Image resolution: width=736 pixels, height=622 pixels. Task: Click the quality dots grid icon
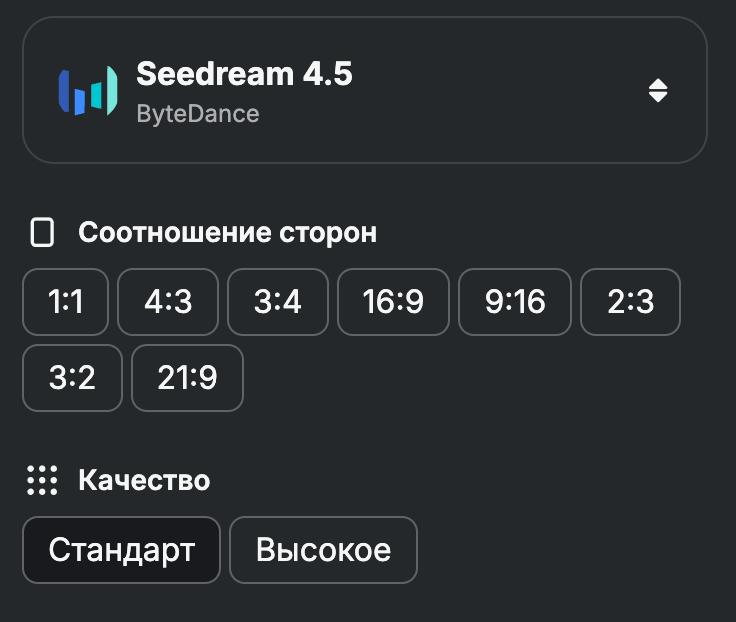[42, 480]
